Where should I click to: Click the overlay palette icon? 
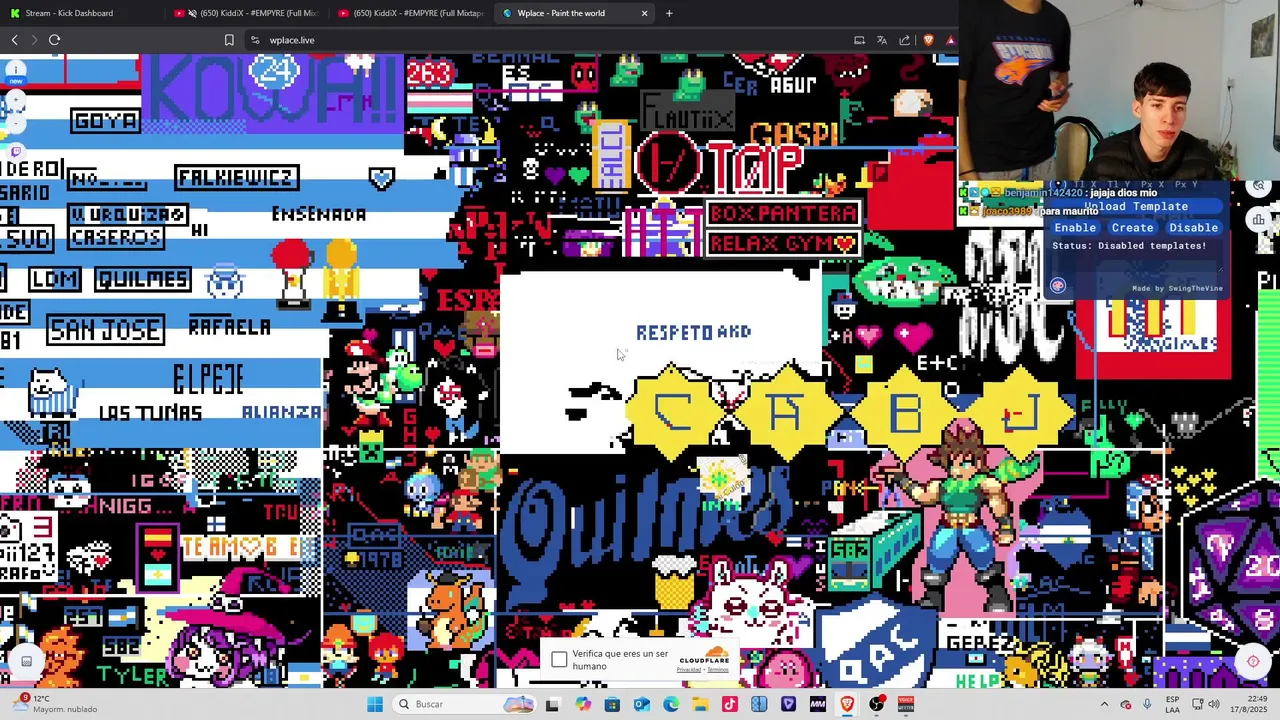[x=1058, y=286]
